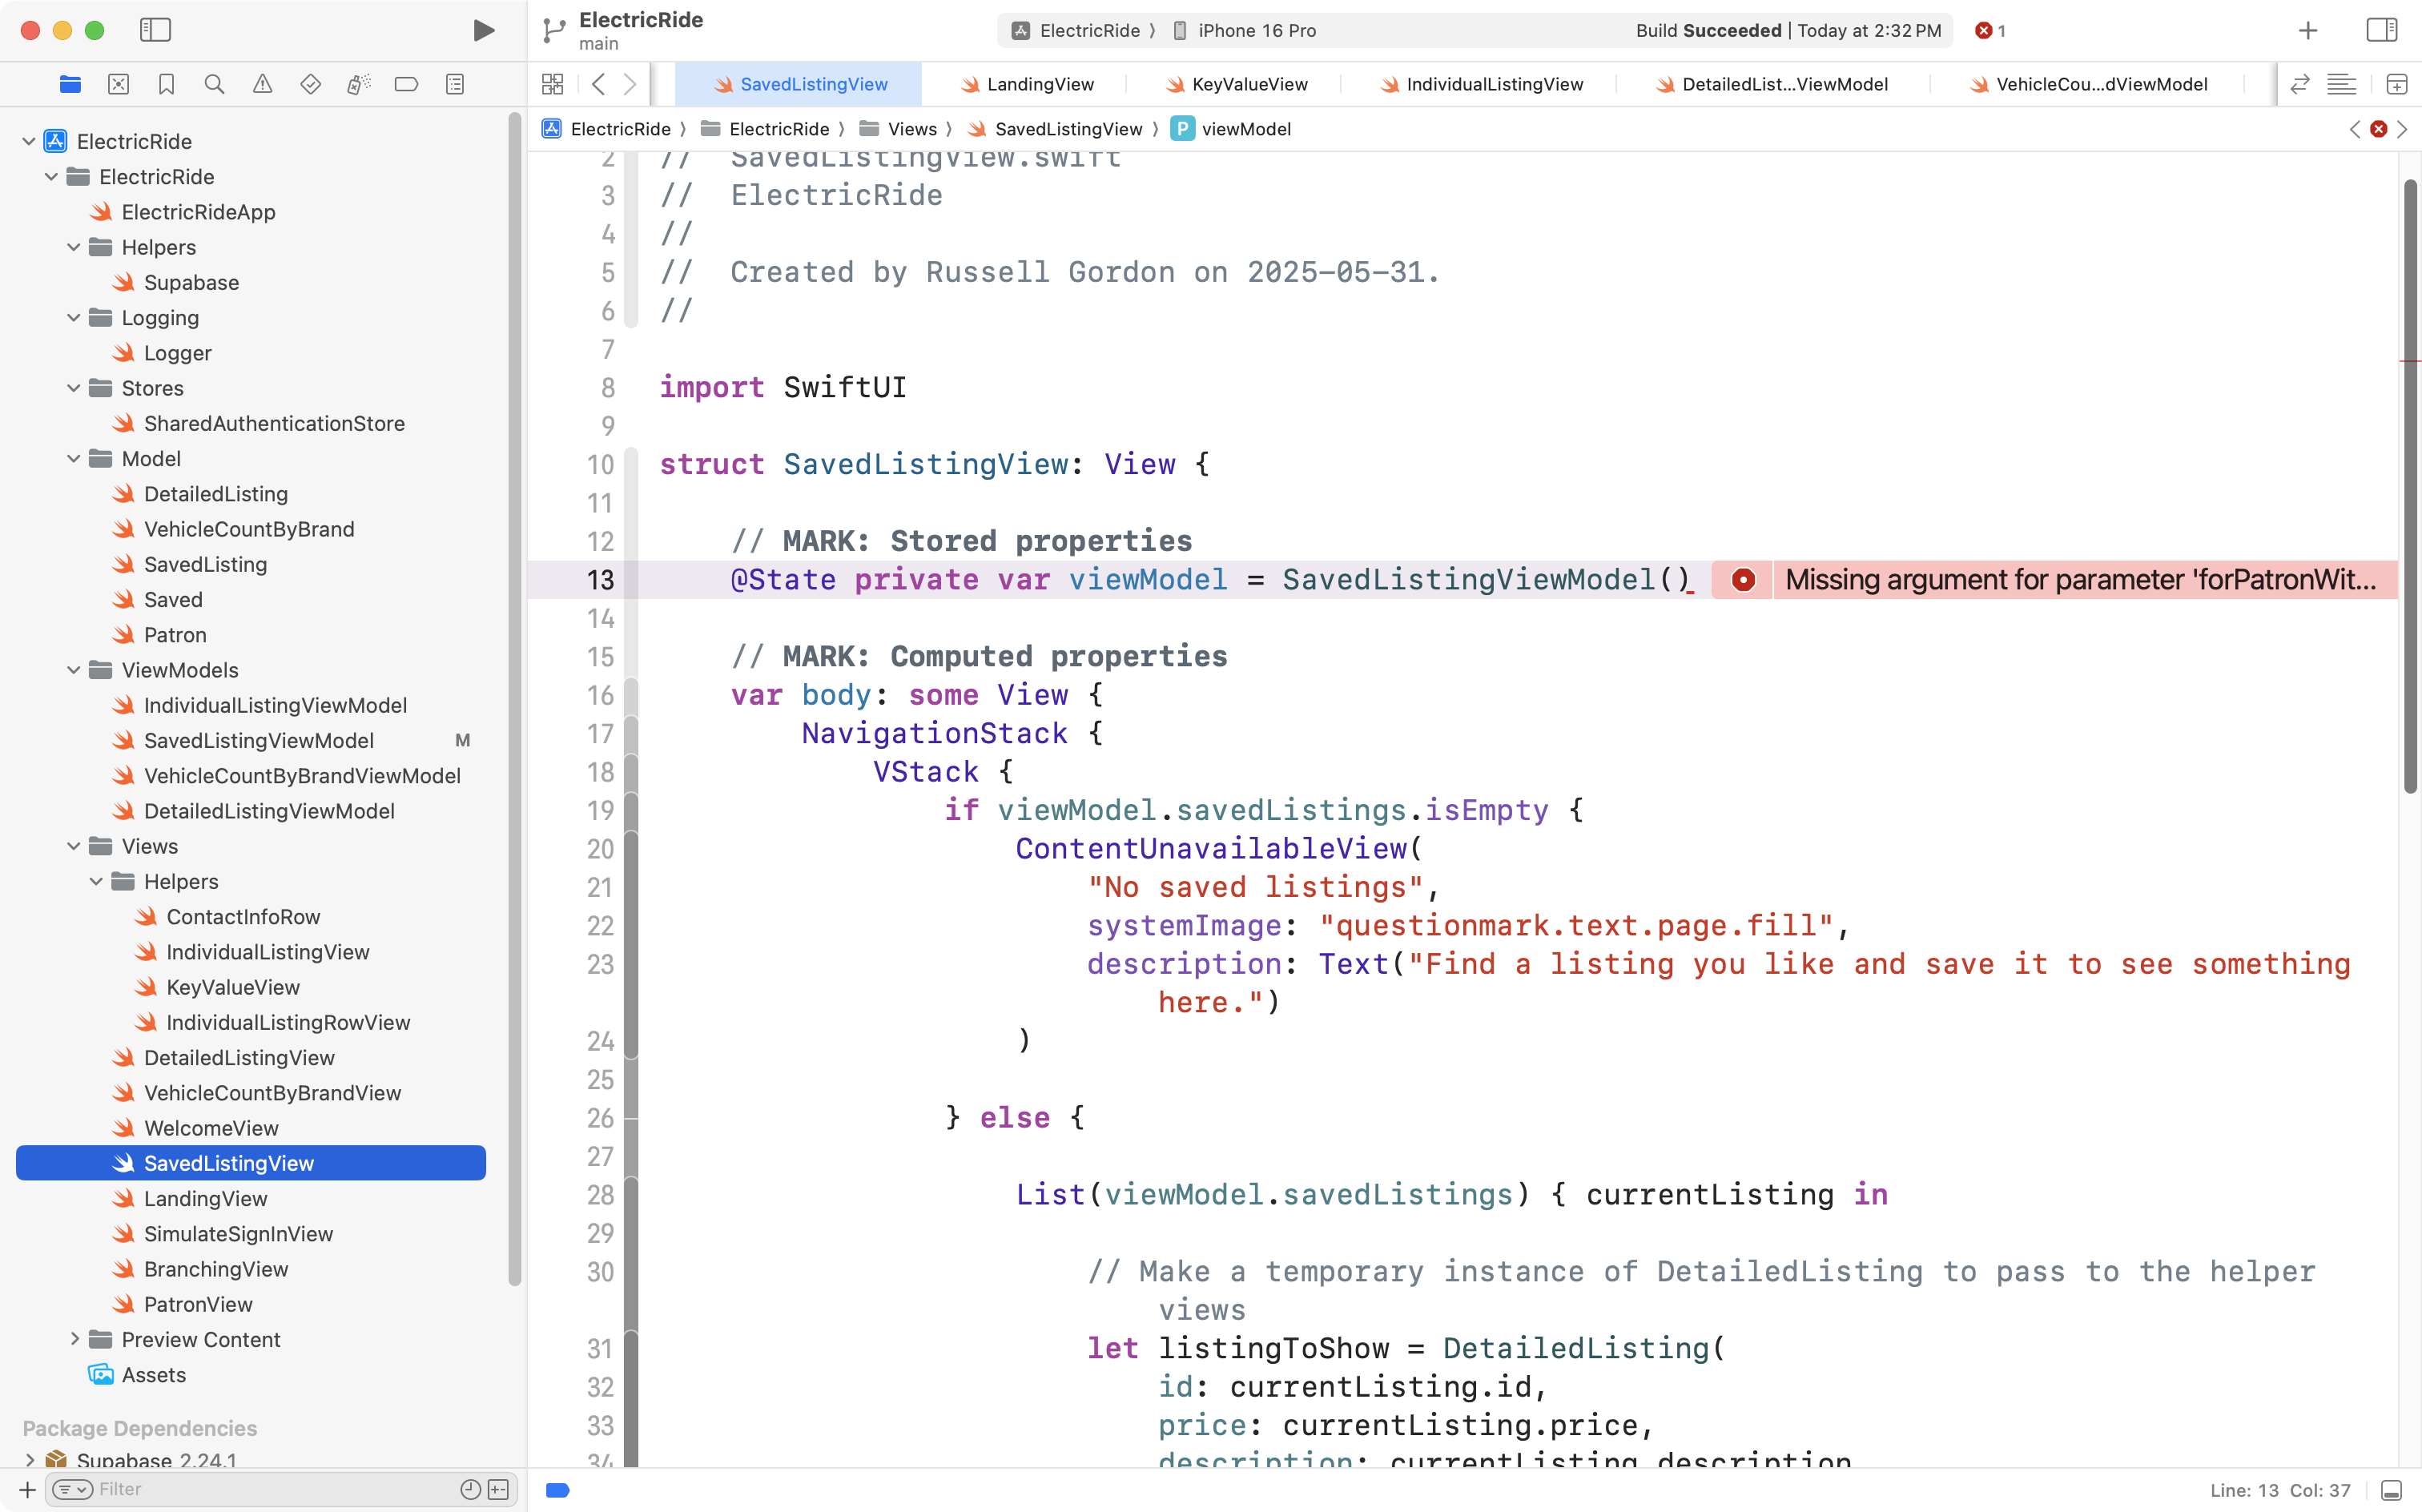Click the related items grid icon
2422x1512 pixels.
552,84
